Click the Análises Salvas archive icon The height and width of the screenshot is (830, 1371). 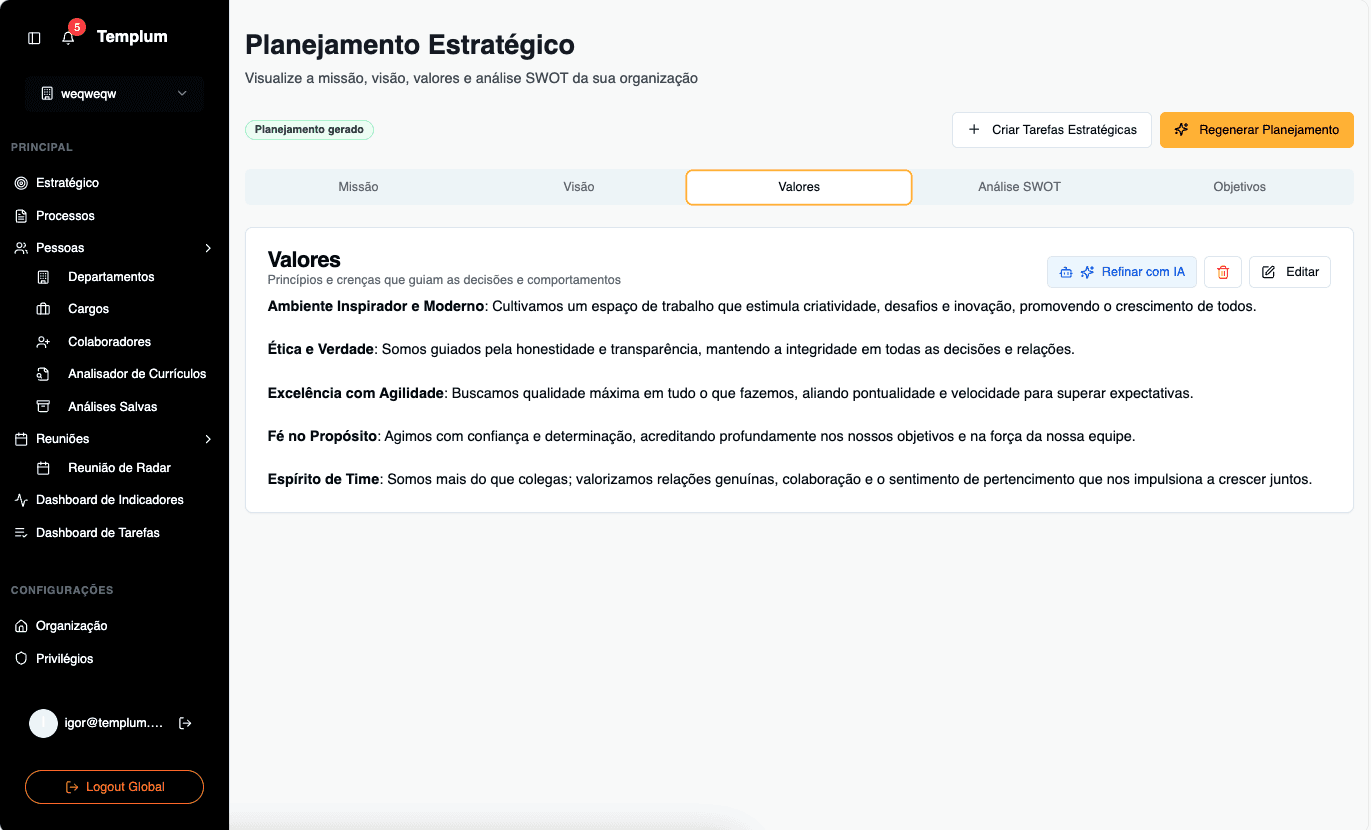pos(43,407)
